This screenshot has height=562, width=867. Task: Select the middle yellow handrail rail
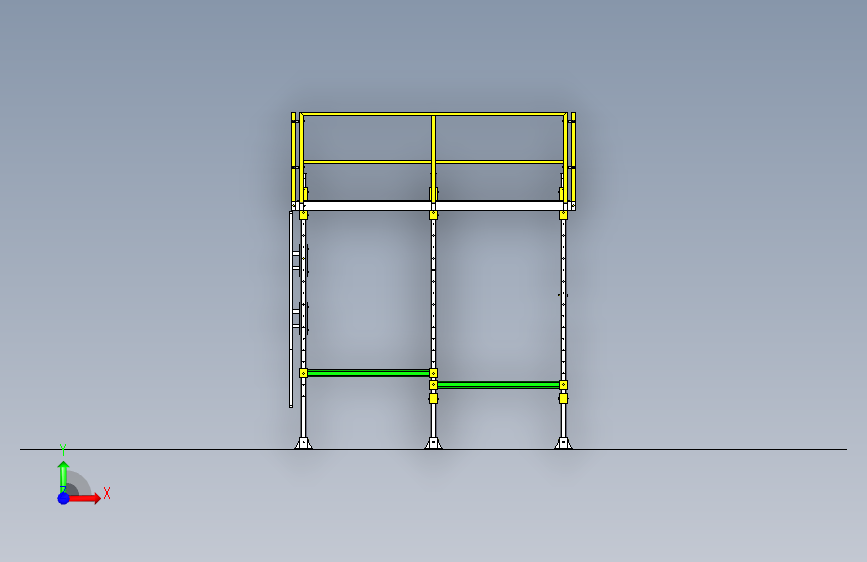click(x=434, y=162)
